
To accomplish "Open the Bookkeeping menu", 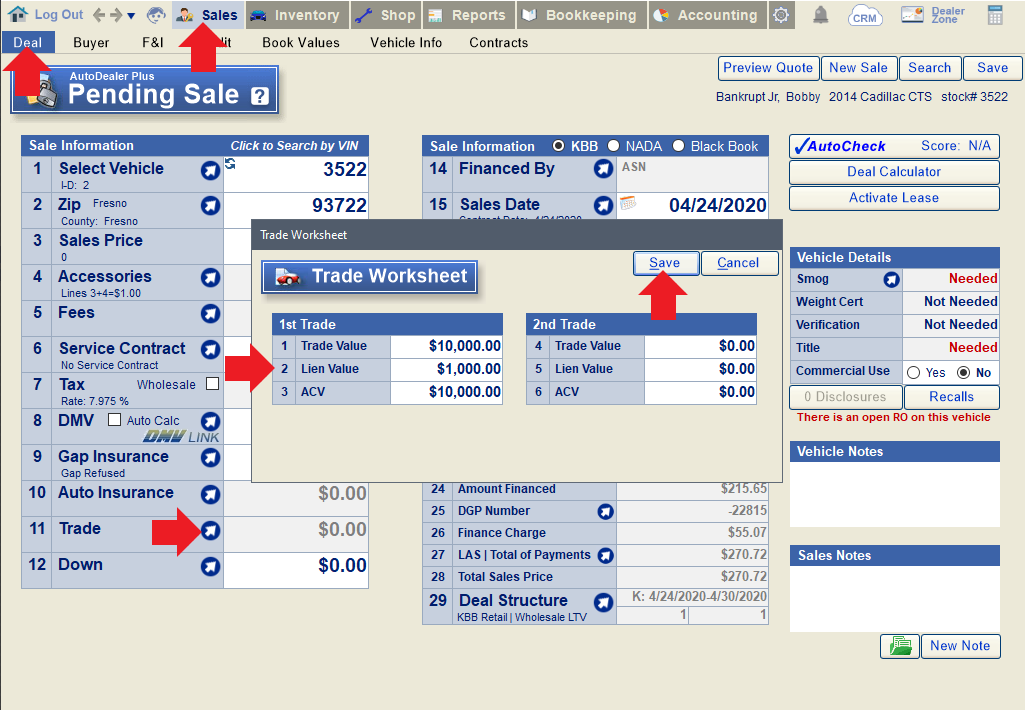I will 581,15.
